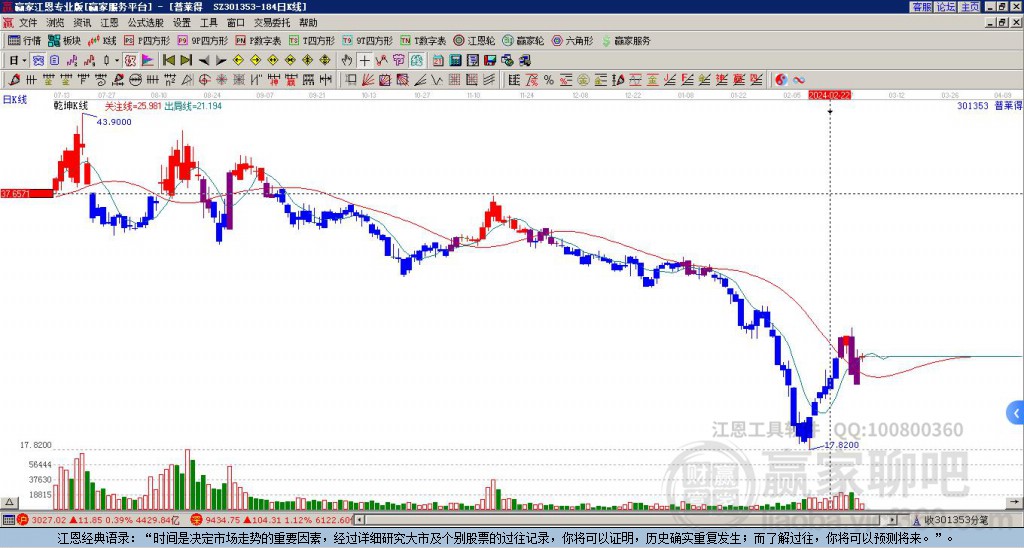Viewport: 1024px width, 548px height.
Task: Click the black right arrow icon
Action: pos(221,61)
